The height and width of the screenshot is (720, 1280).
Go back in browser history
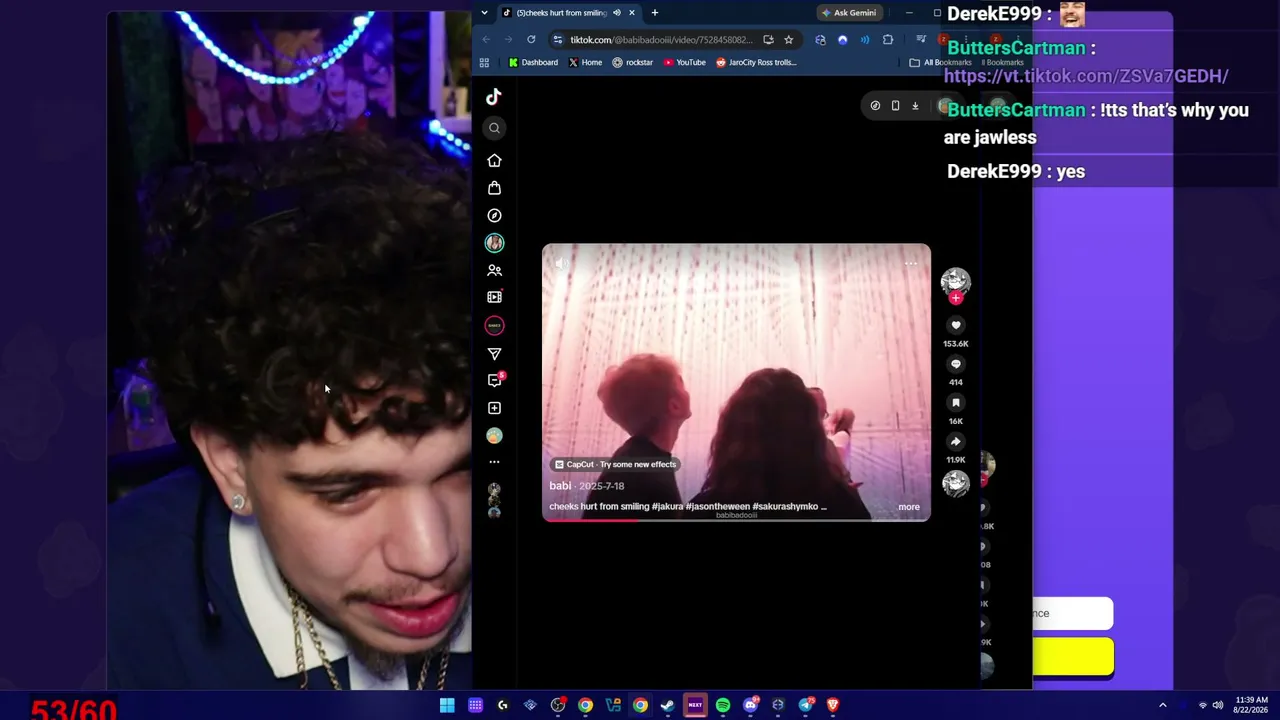[487, 40]
